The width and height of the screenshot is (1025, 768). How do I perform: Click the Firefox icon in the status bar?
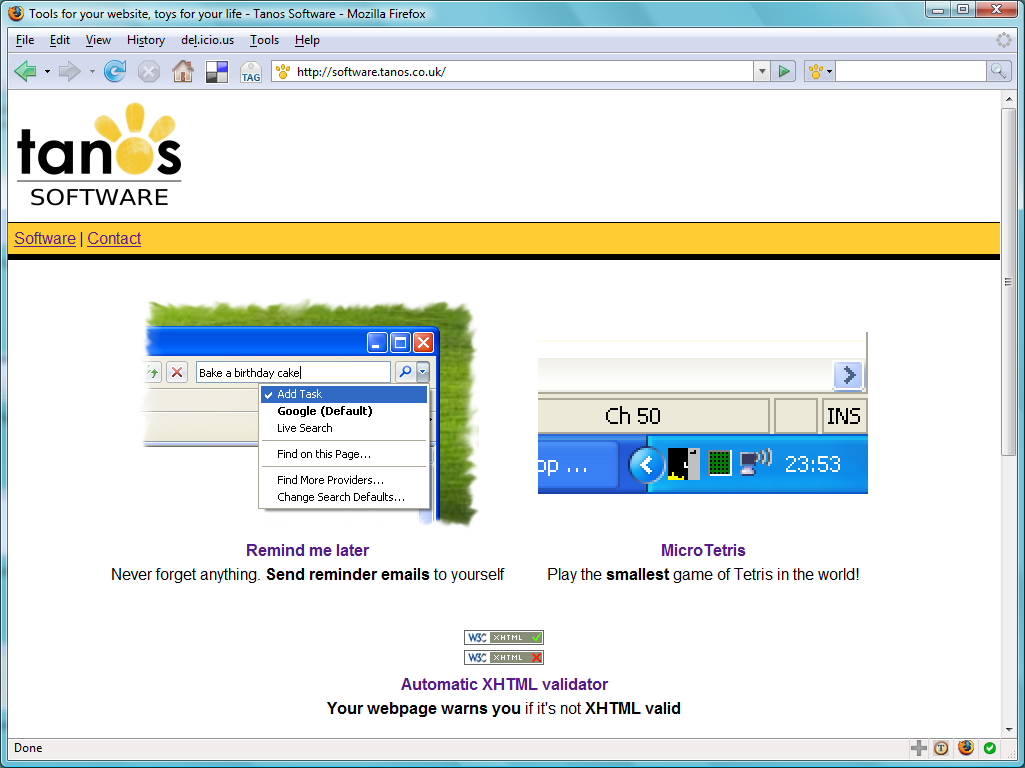click(965, 748)
